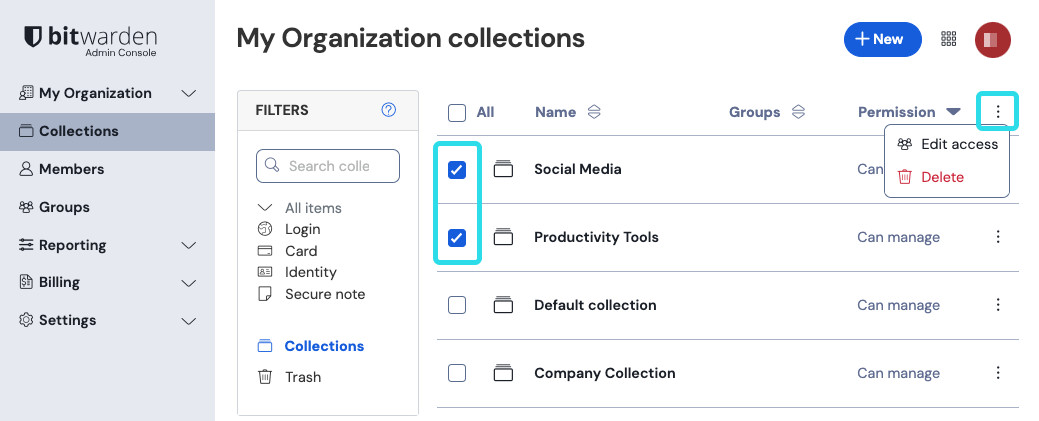
Task: Click the filters help question icon
Action: 389,110
